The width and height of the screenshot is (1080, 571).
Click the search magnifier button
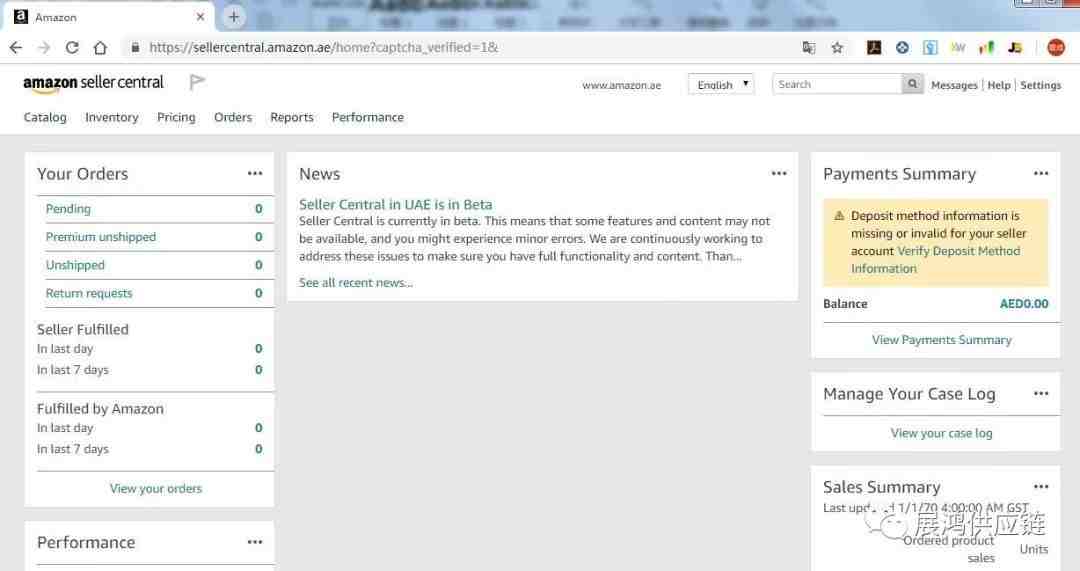tap(913, 84)
